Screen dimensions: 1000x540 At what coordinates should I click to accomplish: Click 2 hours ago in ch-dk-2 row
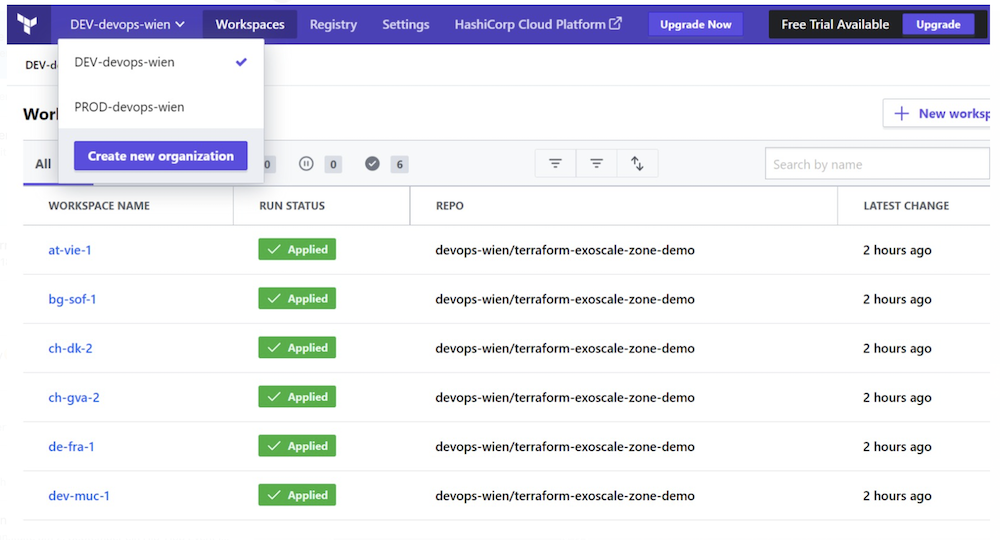[897, 348]
